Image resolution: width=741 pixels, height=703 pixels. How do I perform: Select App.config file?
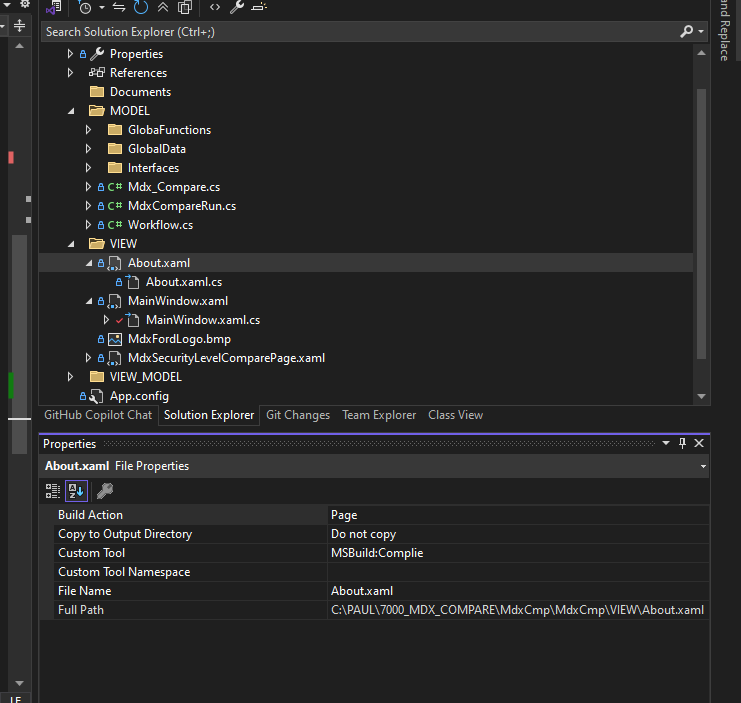coord(139,396)
